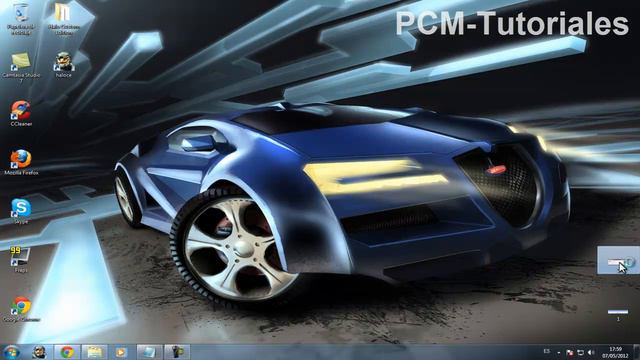This screenshot has height=360, width=640.
Task: Click the small bar gadget labeled 1
Action: pyautogui.click(x=618, y=315)
